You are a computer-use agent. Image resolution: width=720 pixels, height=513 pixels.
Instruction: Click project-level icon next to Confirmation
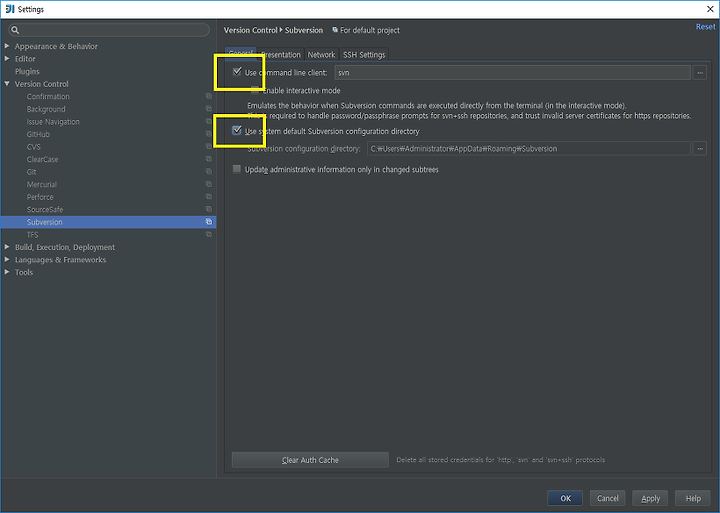[209, 96]
